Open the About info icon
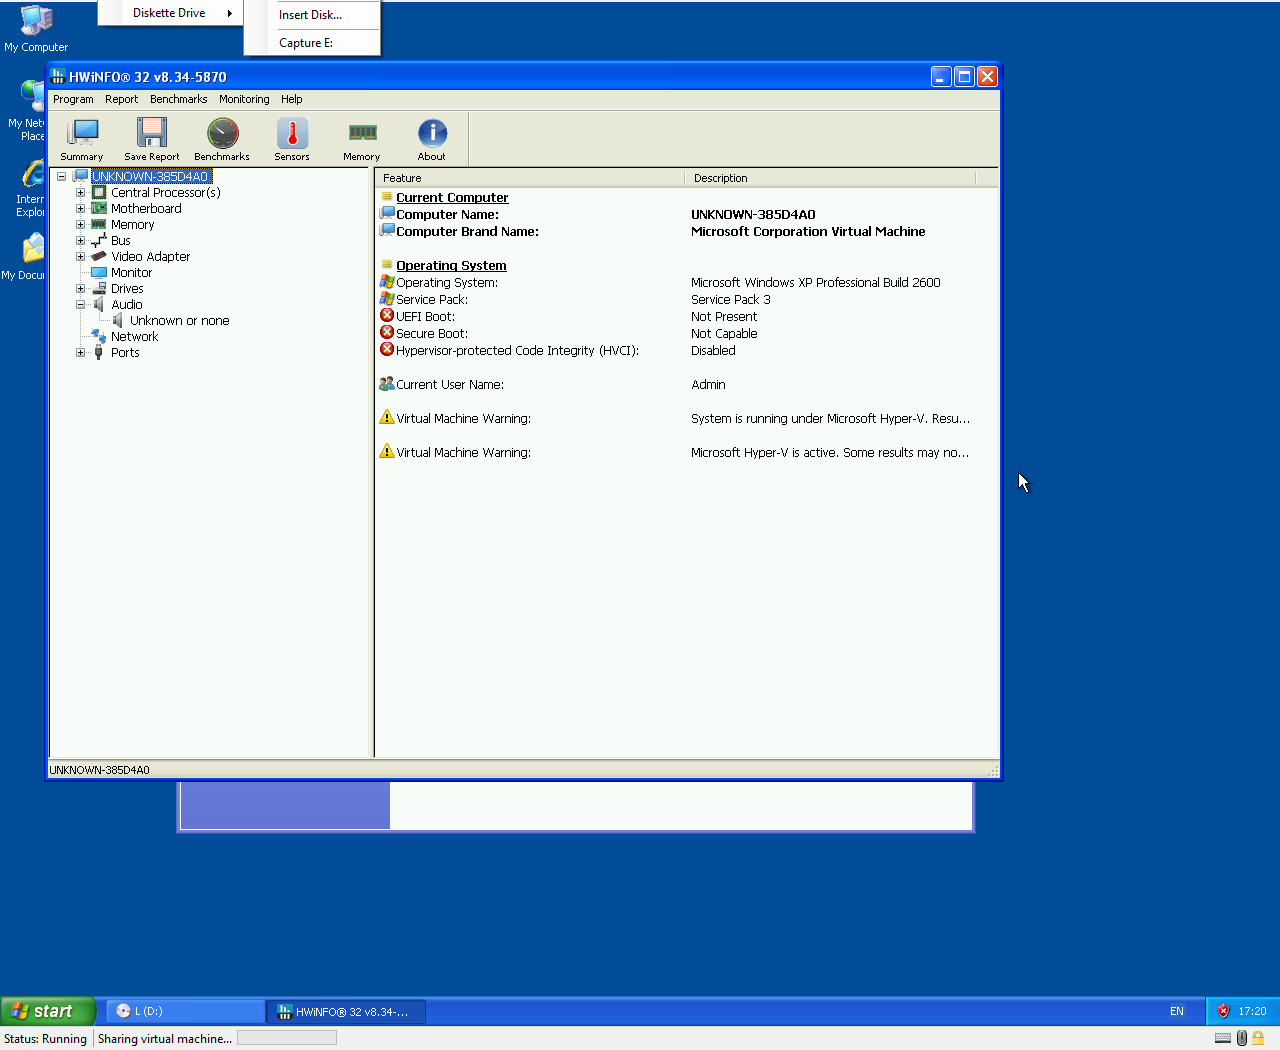Viewport: 1280px width, 1050px height. [432, 139]
